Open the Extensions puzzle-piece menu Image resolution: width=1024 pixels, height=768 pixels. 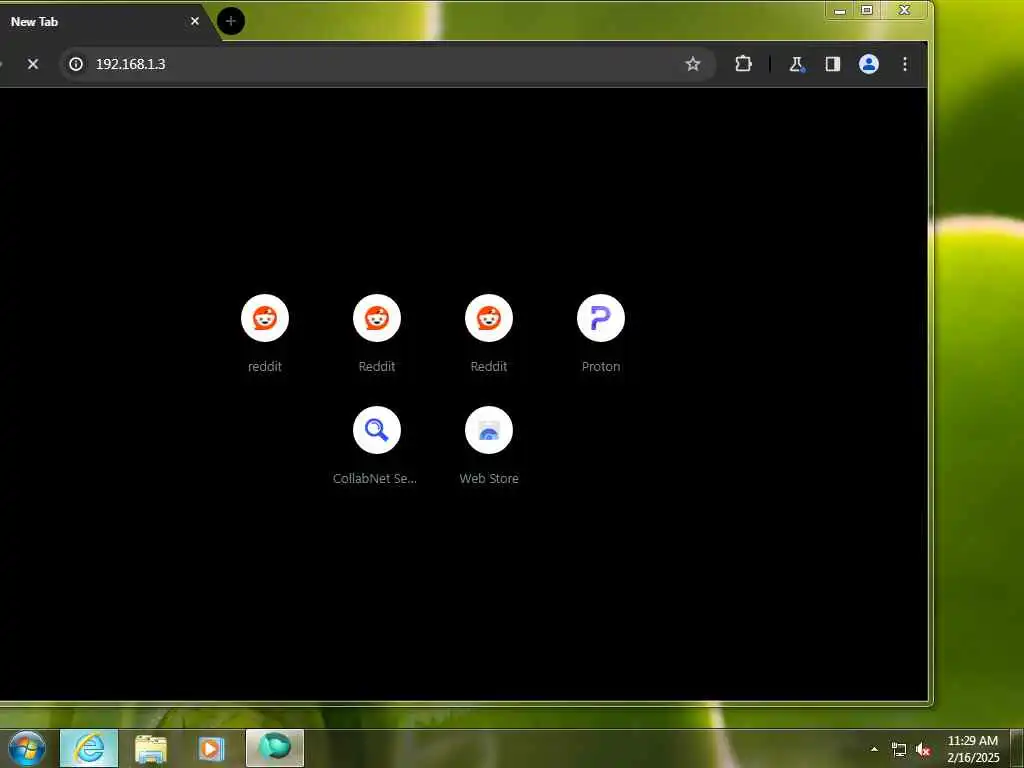743,64
